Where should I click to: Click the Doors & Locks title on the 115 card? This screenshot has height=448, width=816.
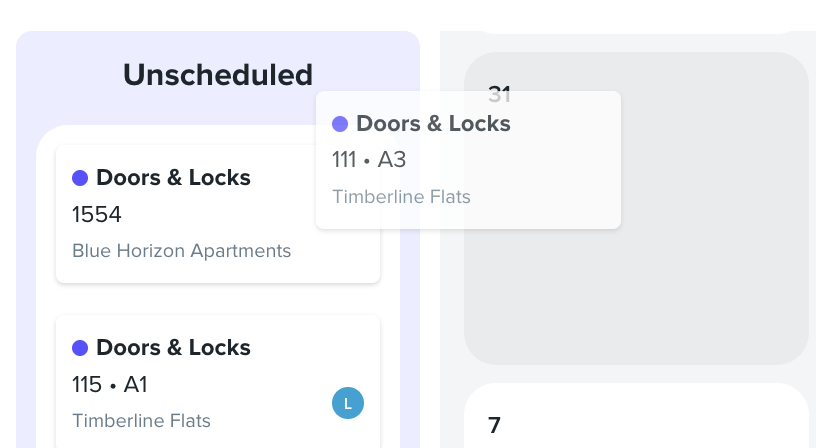coord(173,348)
